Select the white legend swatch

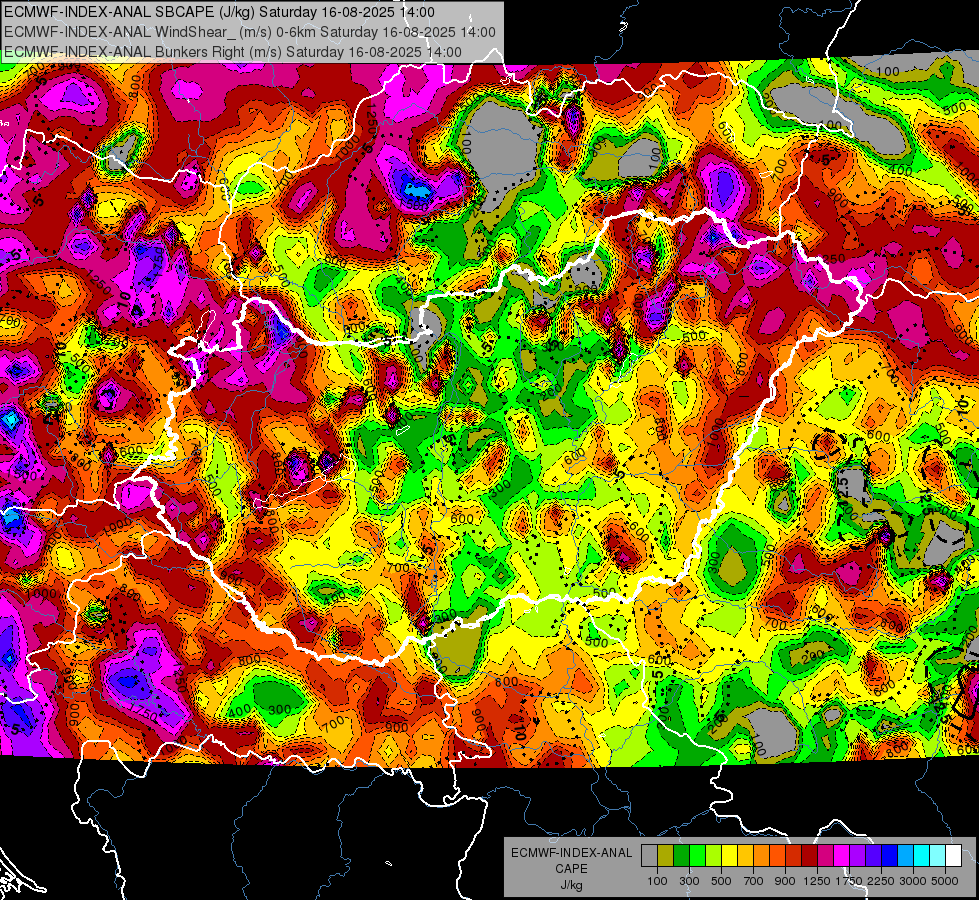pyautogui.click(x=953, y=856)
